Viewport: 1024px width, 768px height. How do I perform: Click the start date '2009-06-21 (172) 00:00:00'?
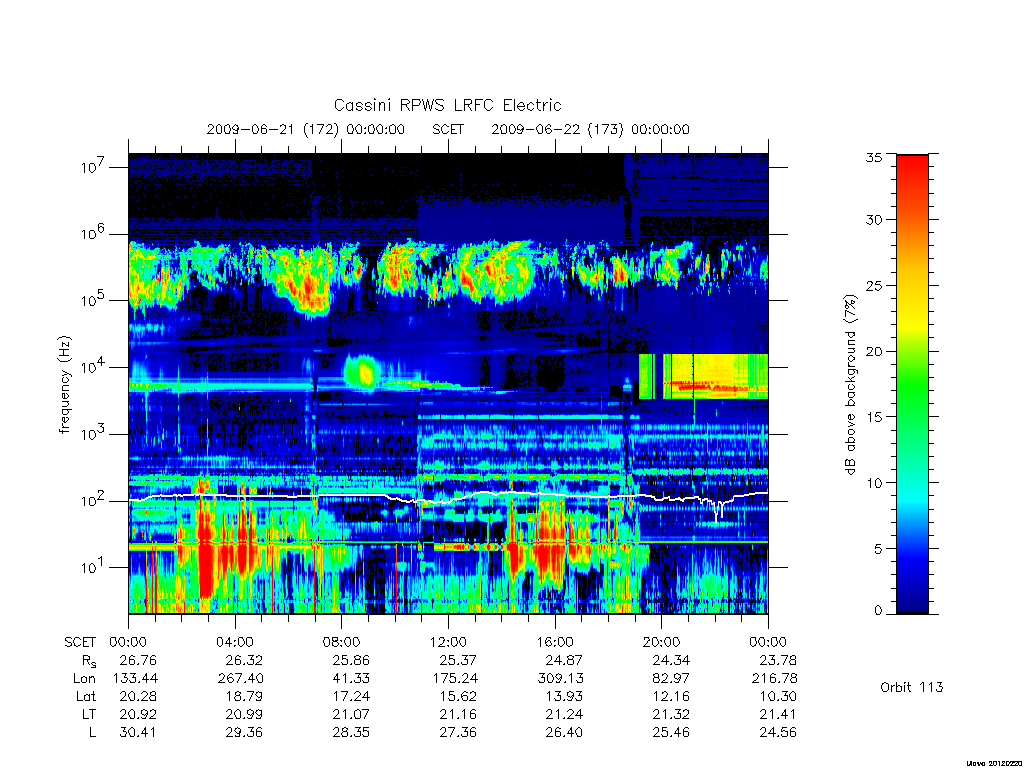coord(306,129)
